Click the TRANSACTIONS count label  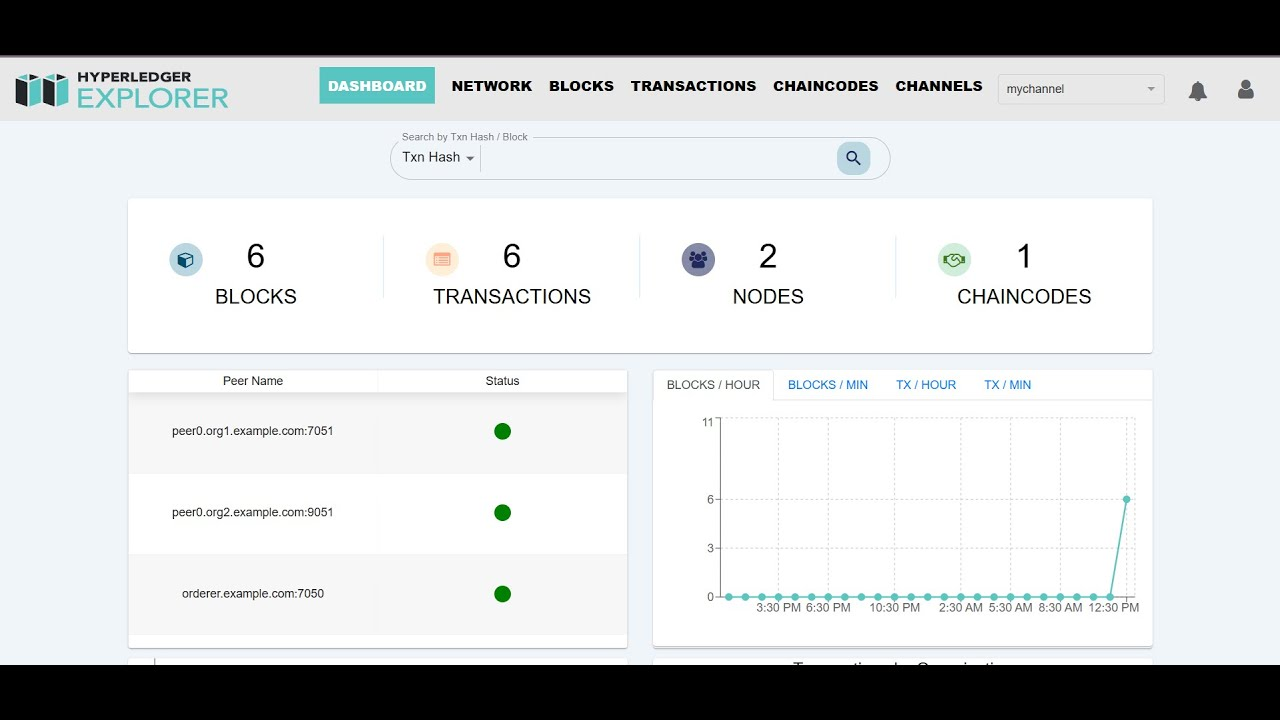click(x=512, y=297)
